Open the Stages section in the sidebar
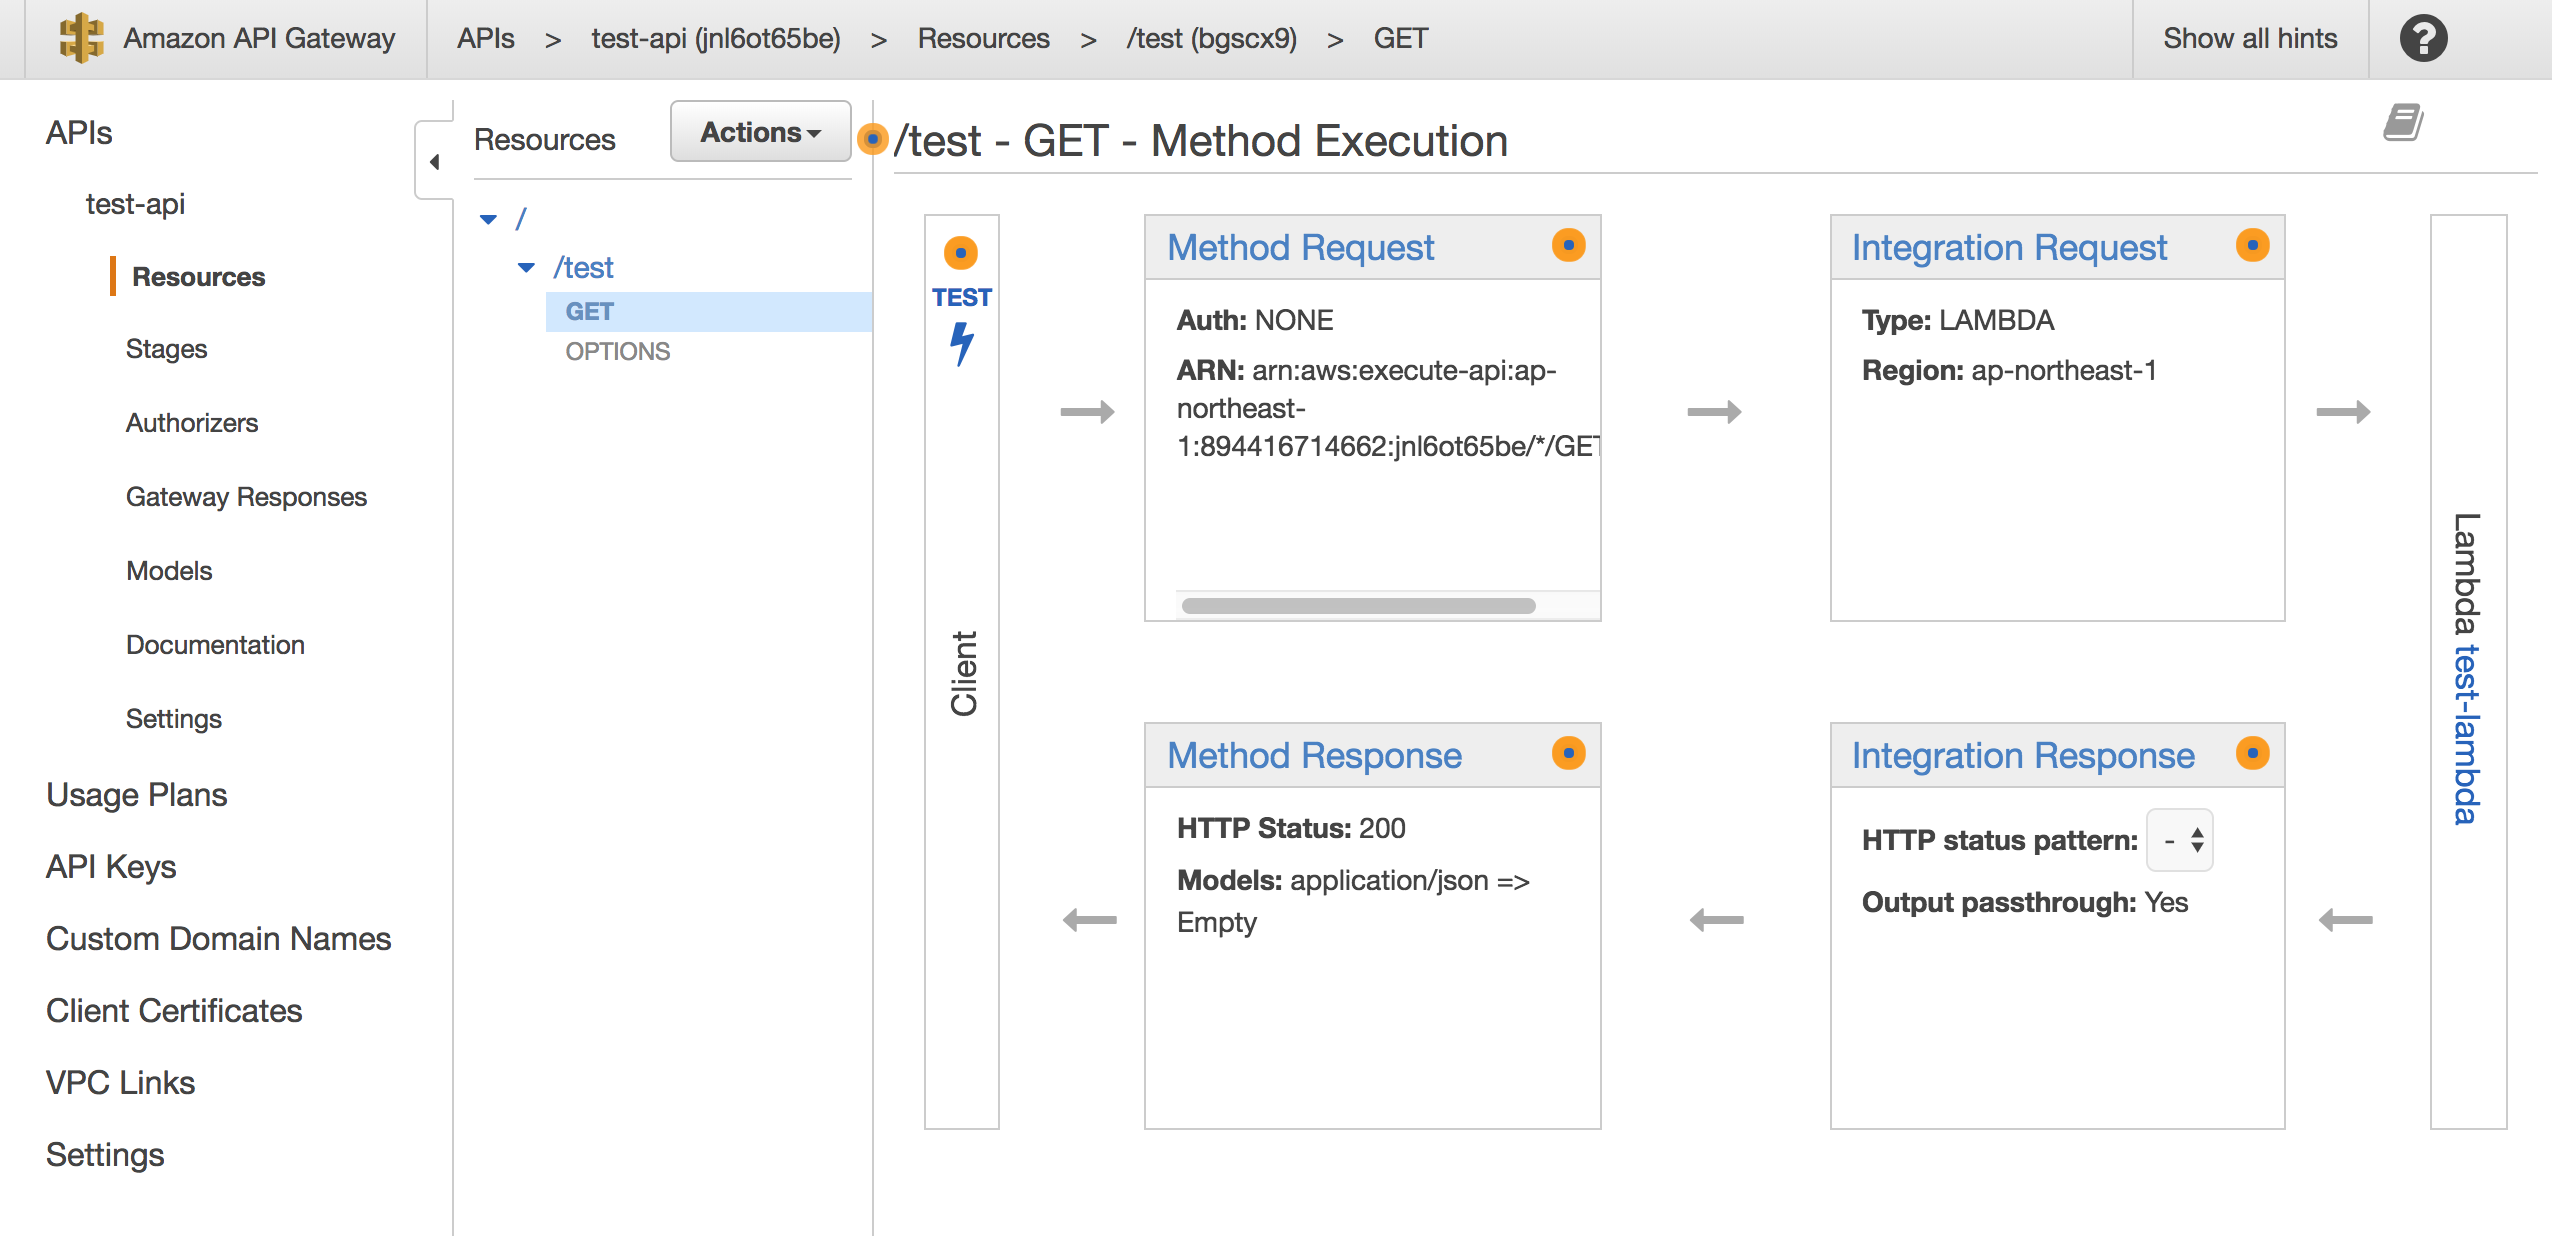Image resolution: width=2552 pixels, height=1246 pixels. 166,349
